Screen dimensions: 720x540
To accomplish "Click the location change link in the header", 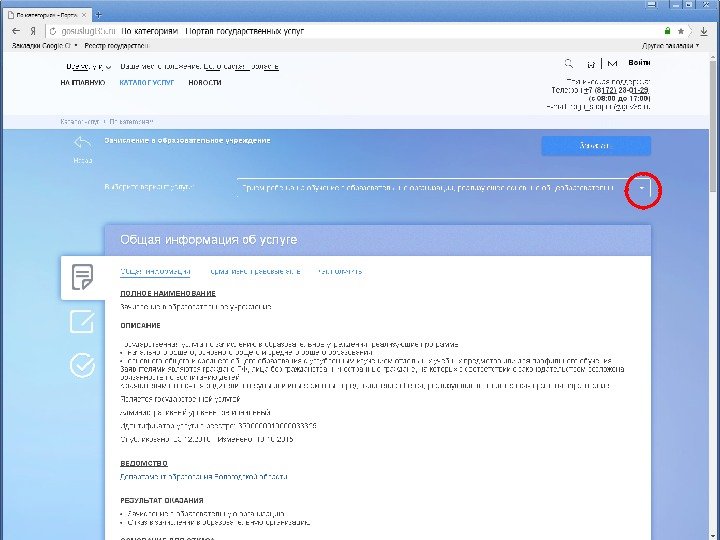I will 241,67.
